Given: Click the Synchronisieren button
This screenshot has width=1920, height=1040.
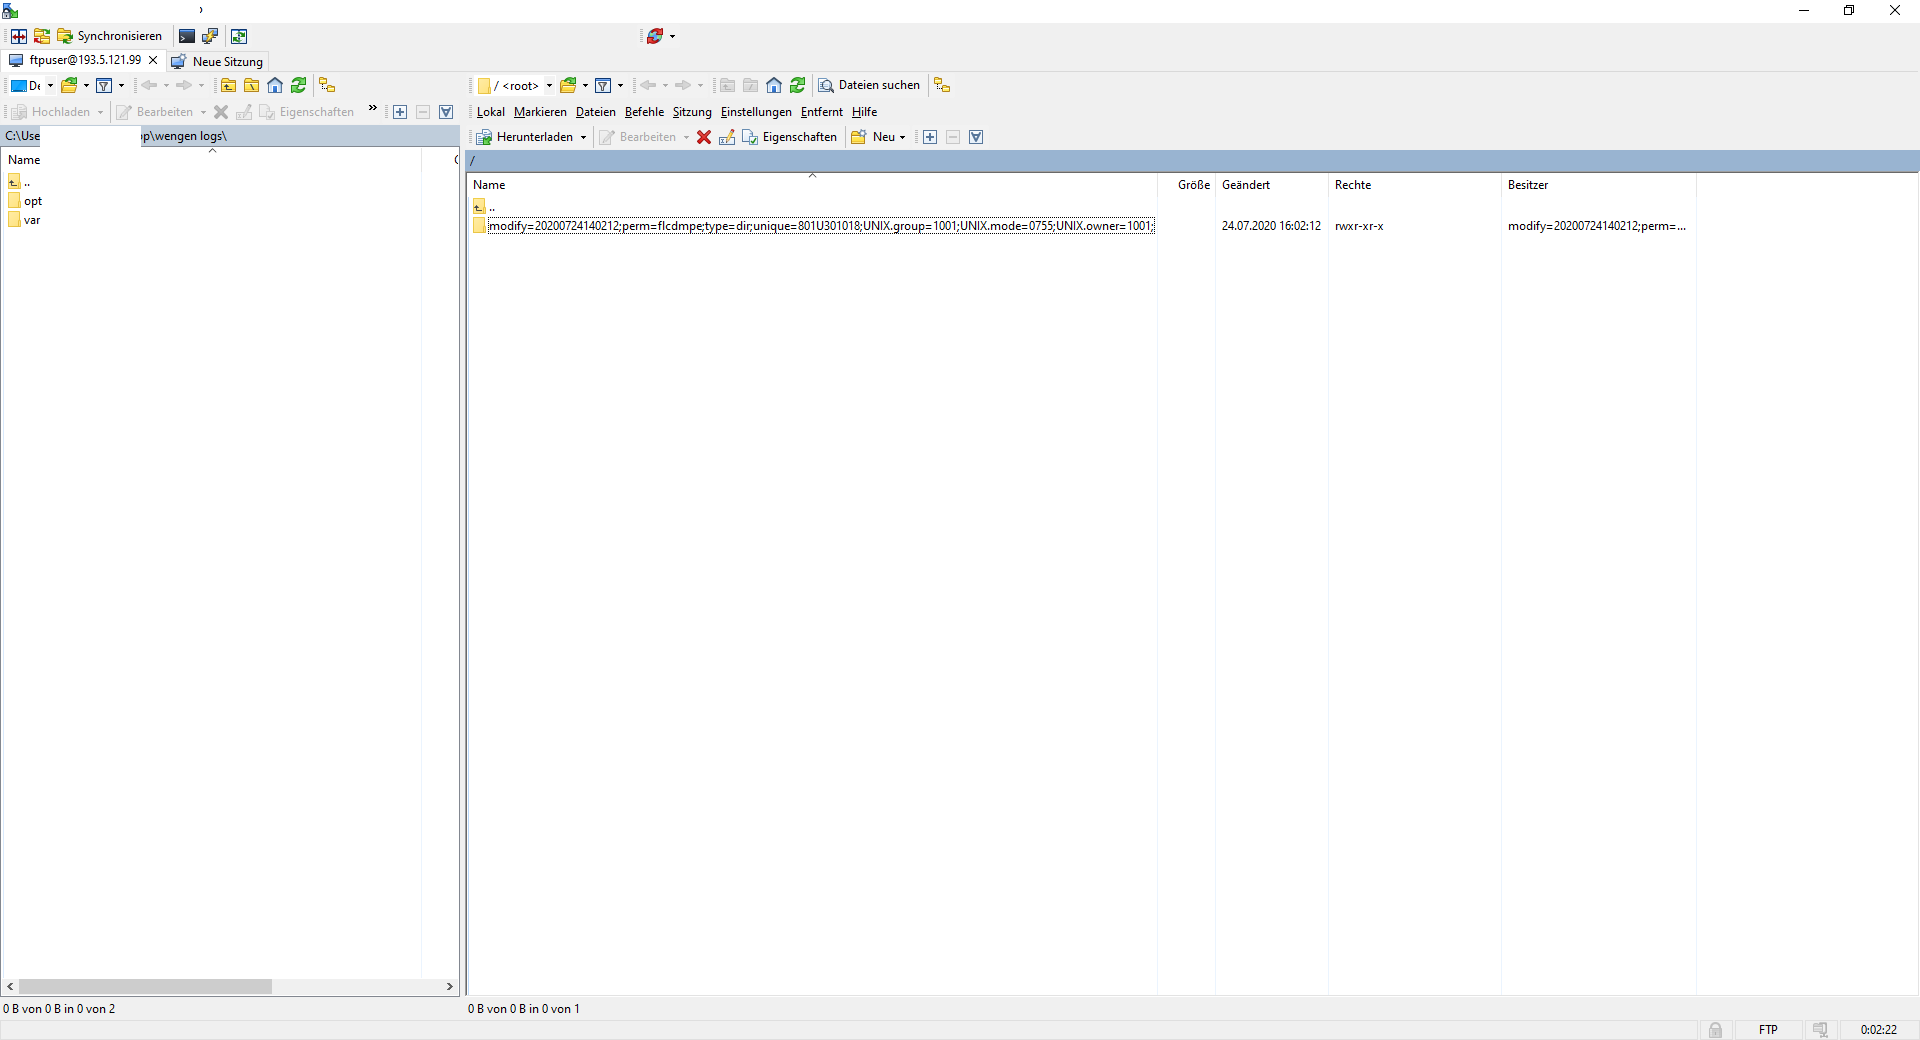Looking at the screenshot, I should click(110, 36).
